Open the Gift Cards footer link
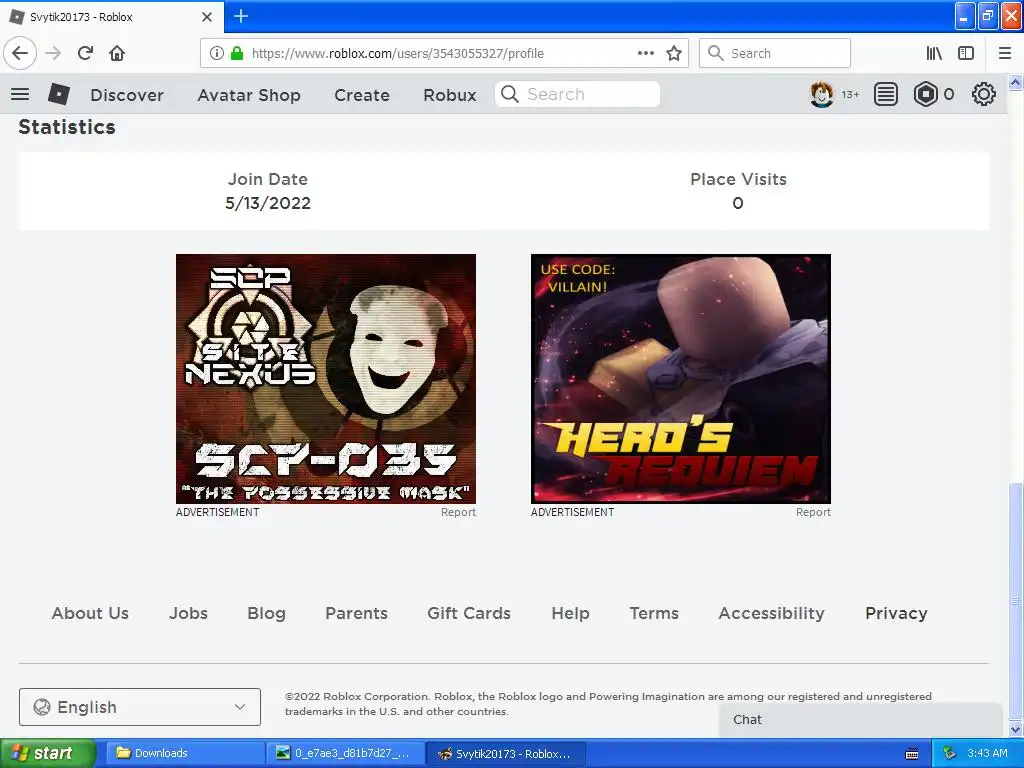Screen dimensions: 1024x768 point(469,613)
